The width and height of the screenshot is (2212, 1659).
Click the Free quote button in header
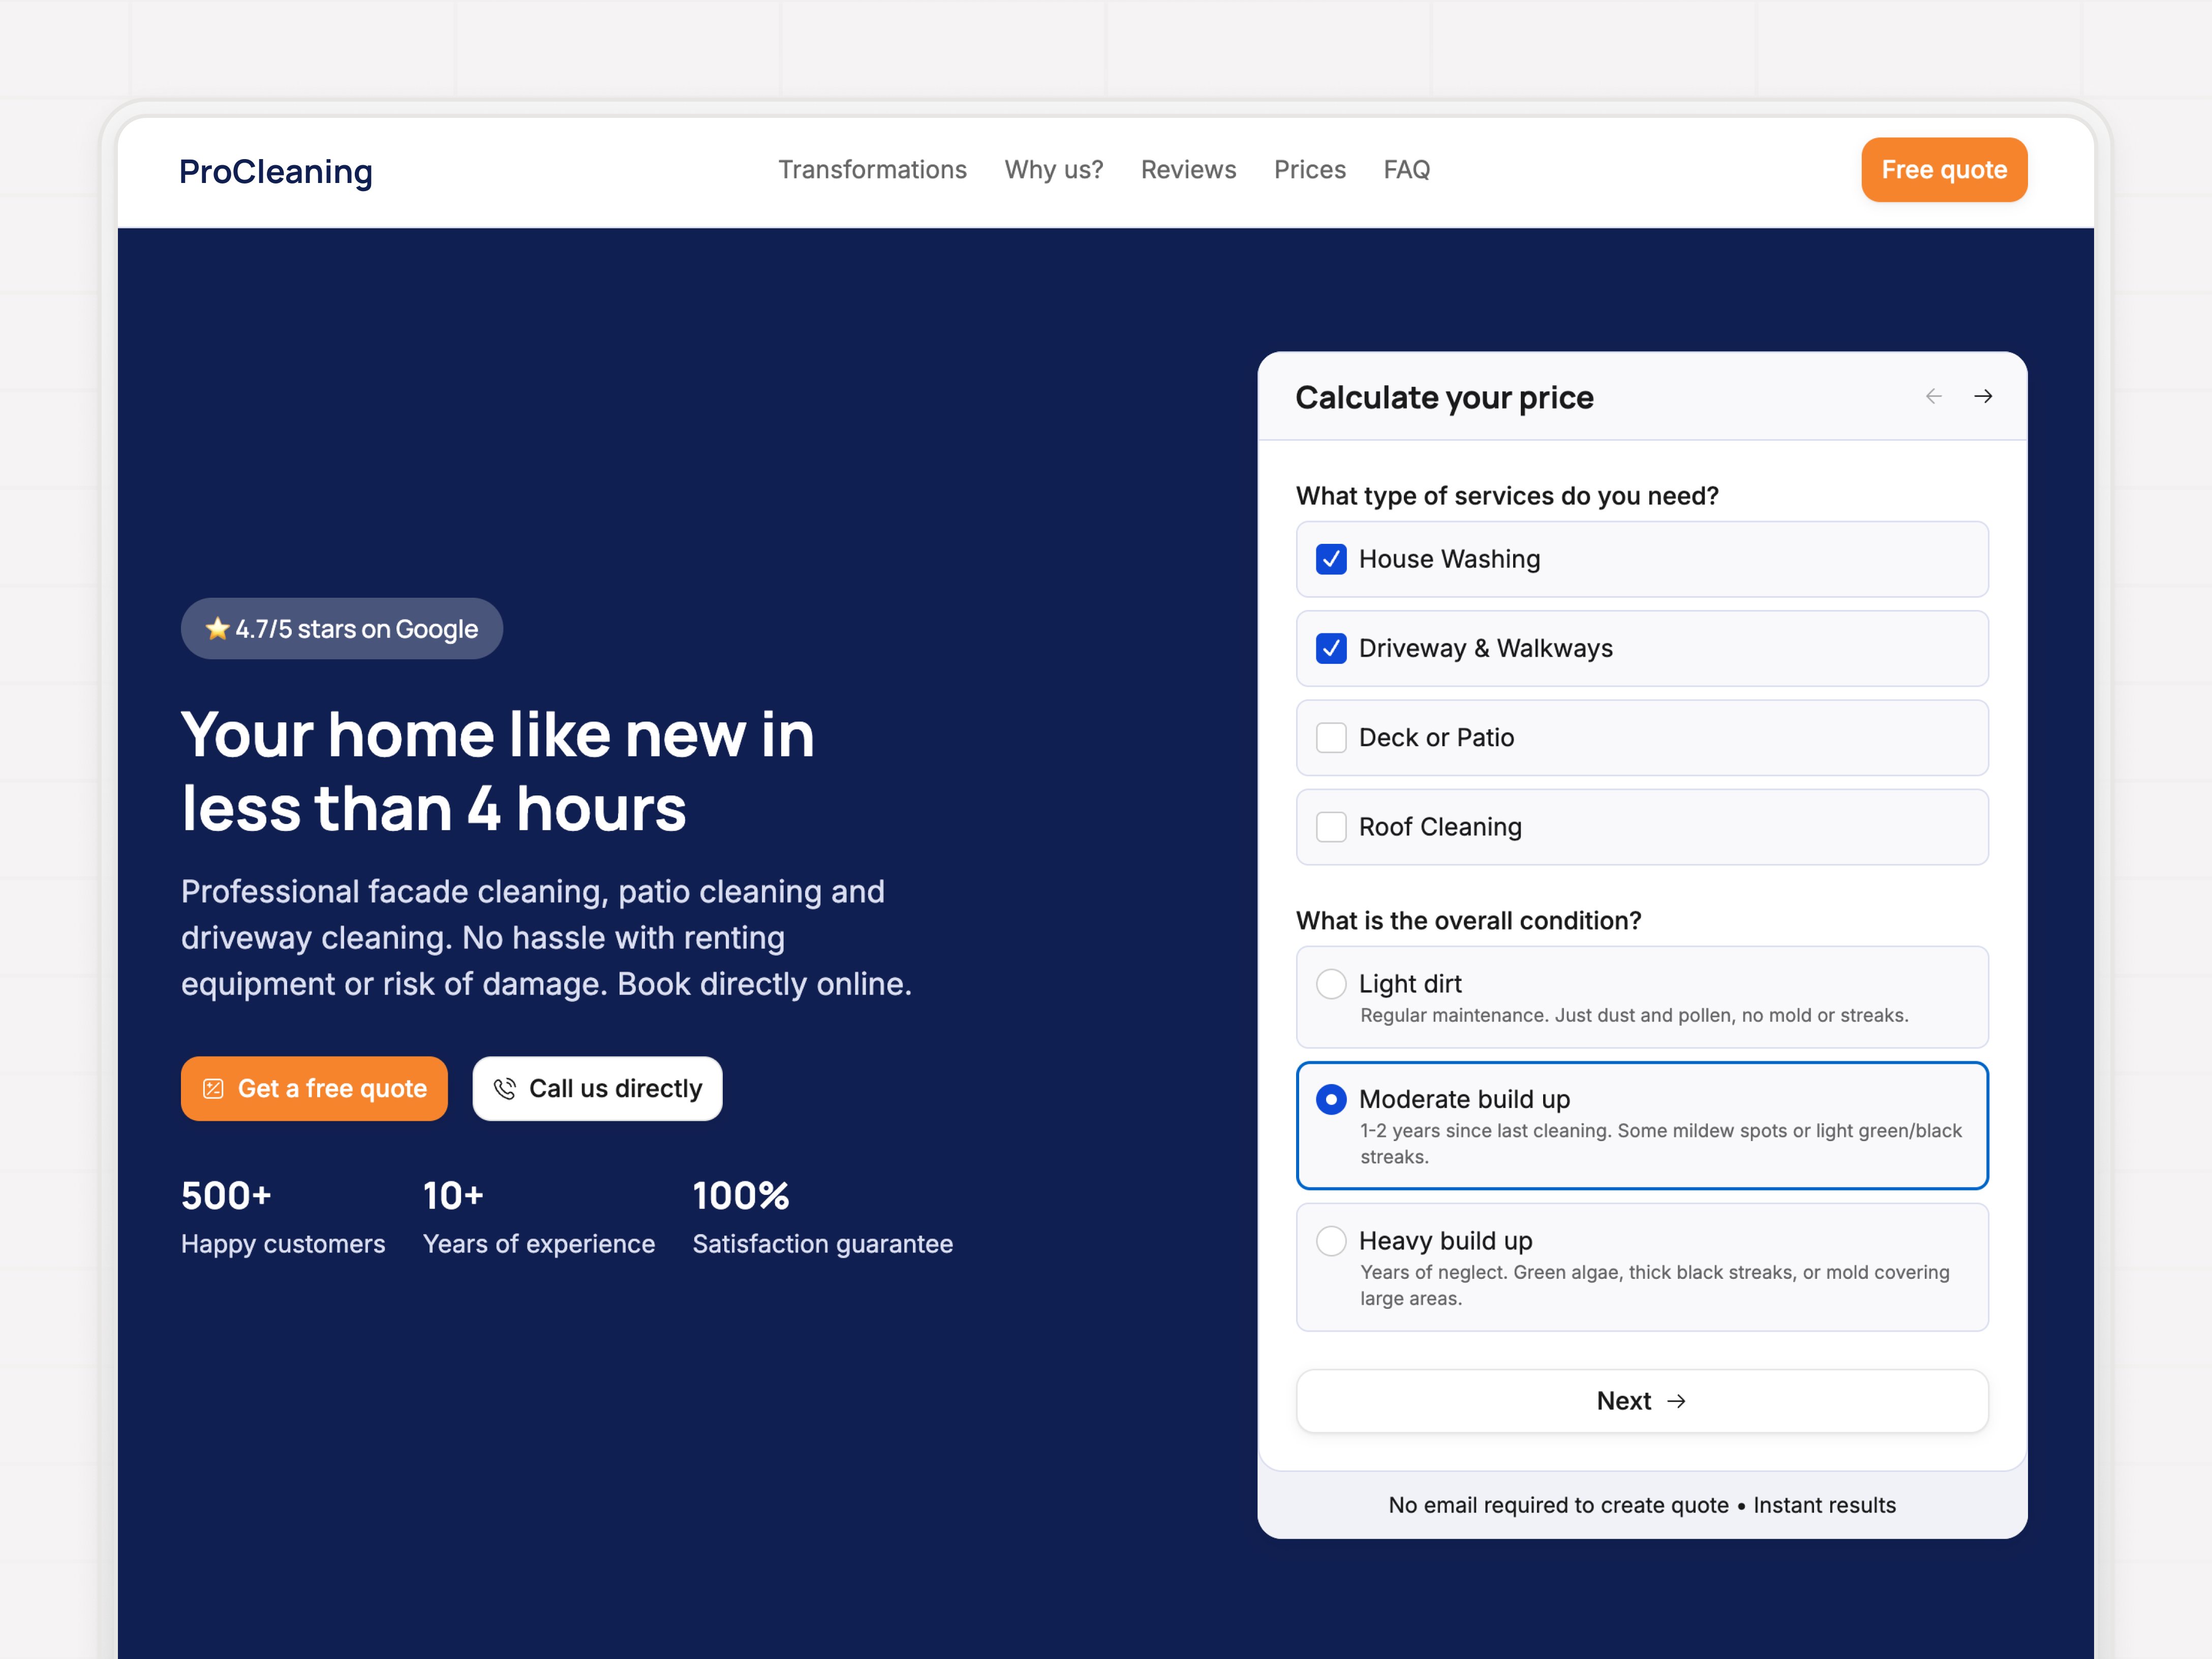coord(1944,170)
